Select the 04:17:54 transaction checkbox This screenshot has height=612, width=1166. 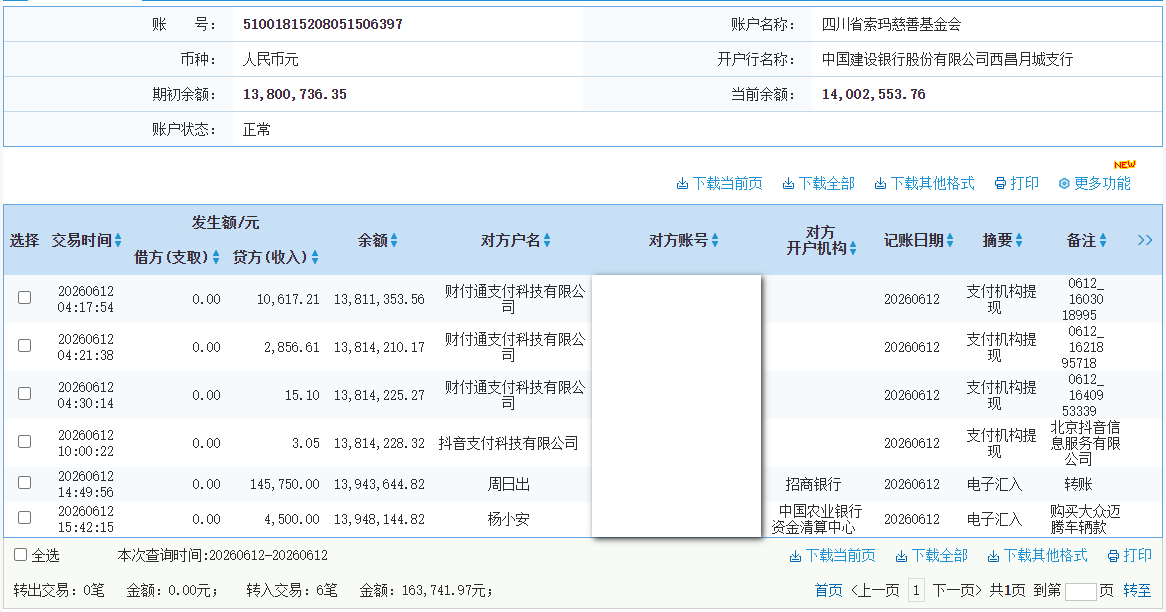pos(25,297)
